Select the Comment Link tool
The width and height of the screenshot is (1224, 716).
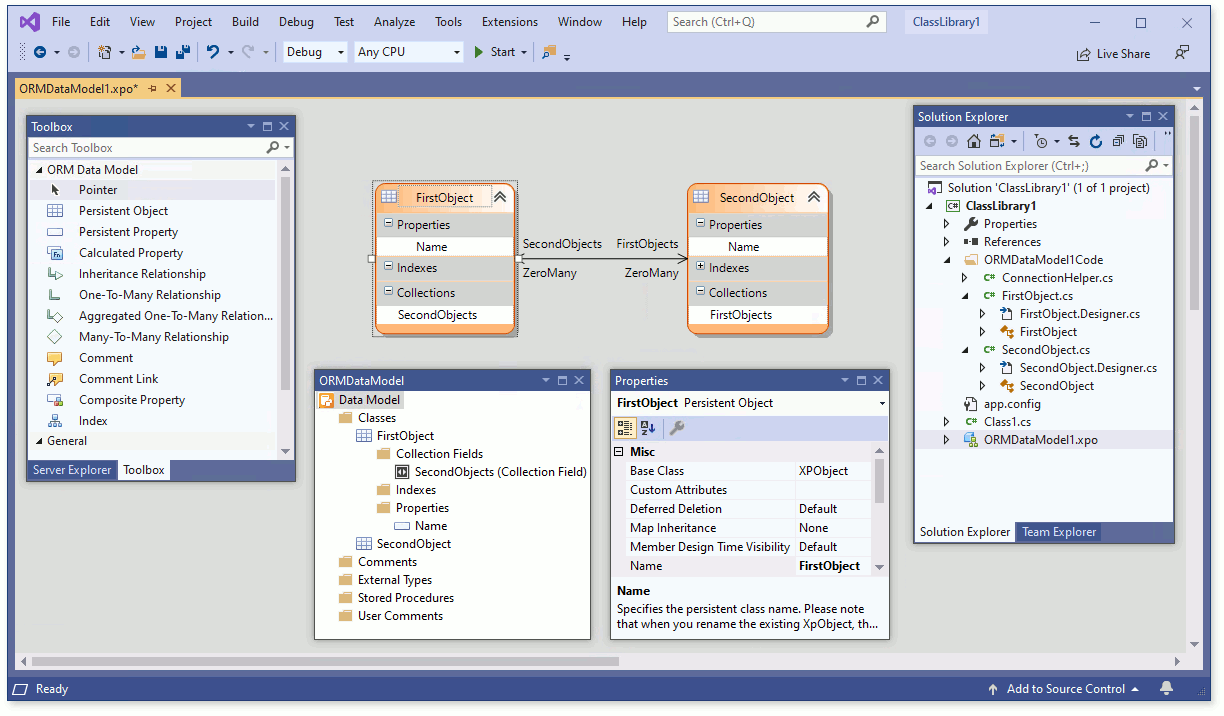click(x=151, y=379)
